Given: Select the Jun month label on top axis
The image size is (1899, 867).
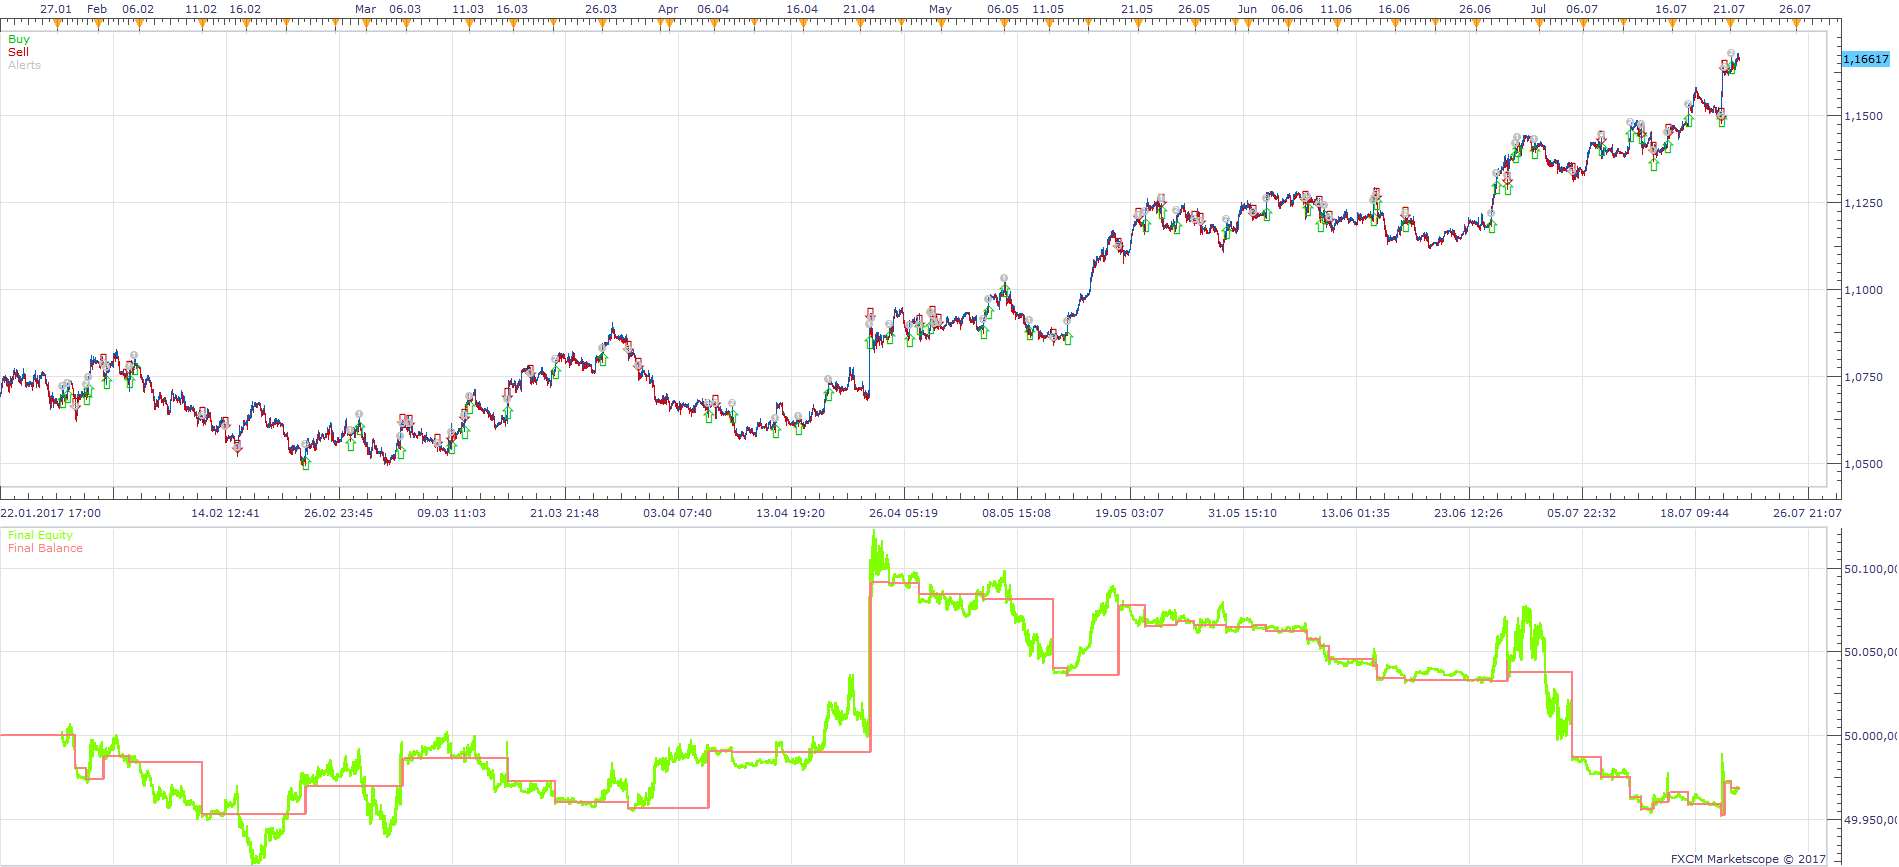Looking at the screenshot, I should (1247, 9).
